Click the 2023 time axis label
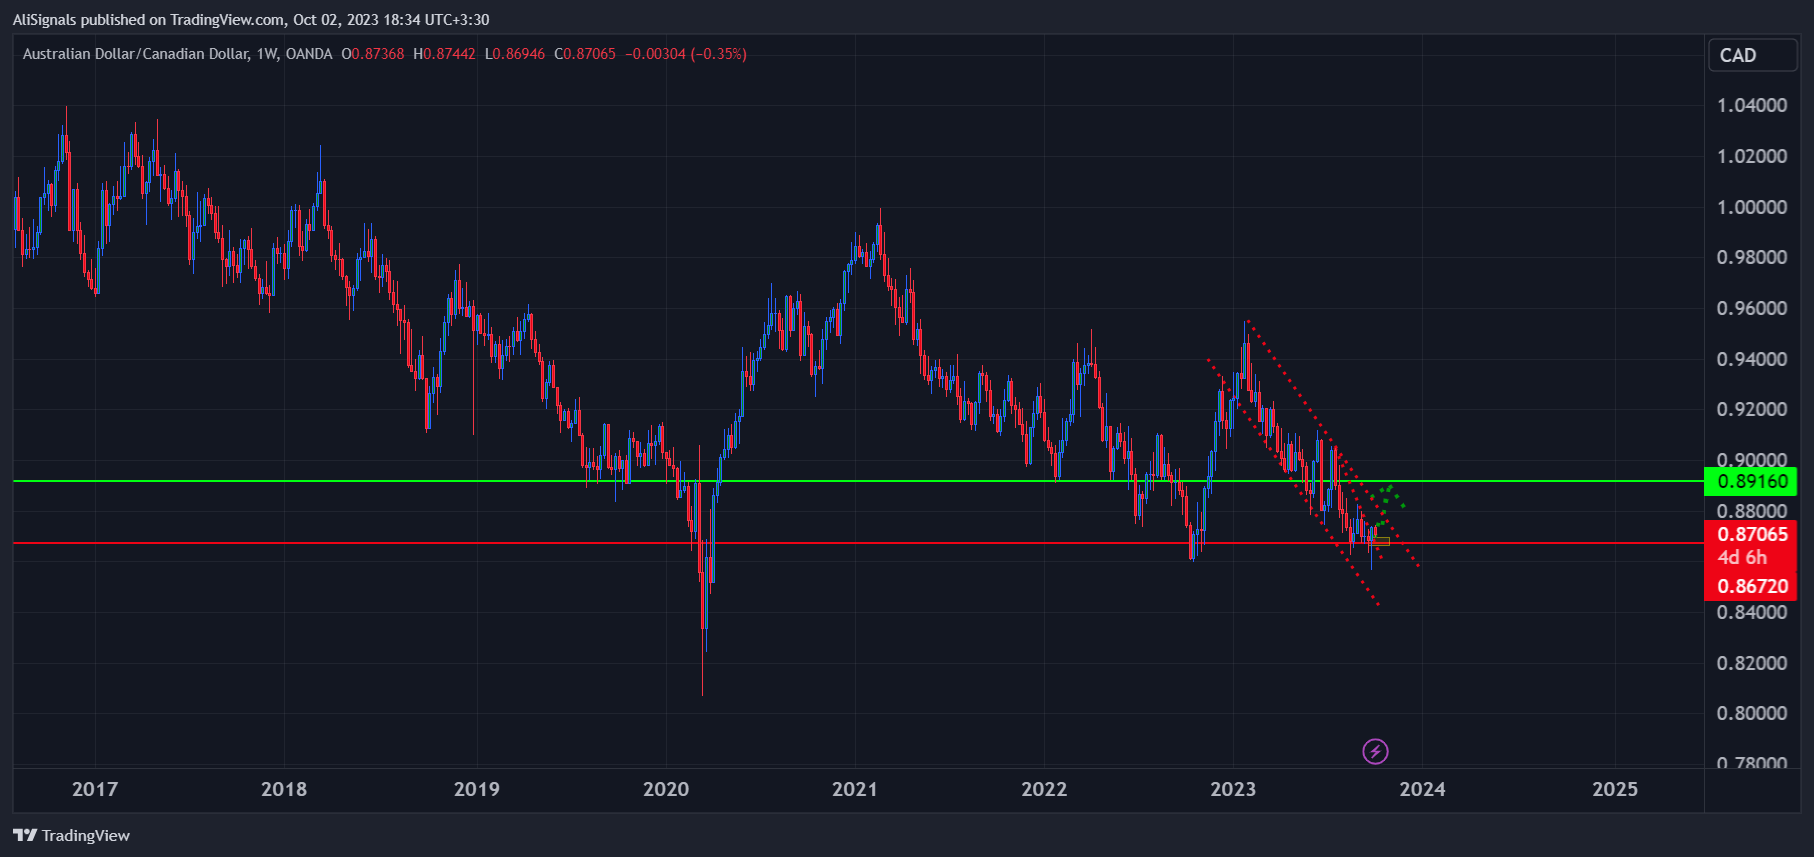The height and width of the screenshot is (857, 1814). click(x=1233, y=789)
